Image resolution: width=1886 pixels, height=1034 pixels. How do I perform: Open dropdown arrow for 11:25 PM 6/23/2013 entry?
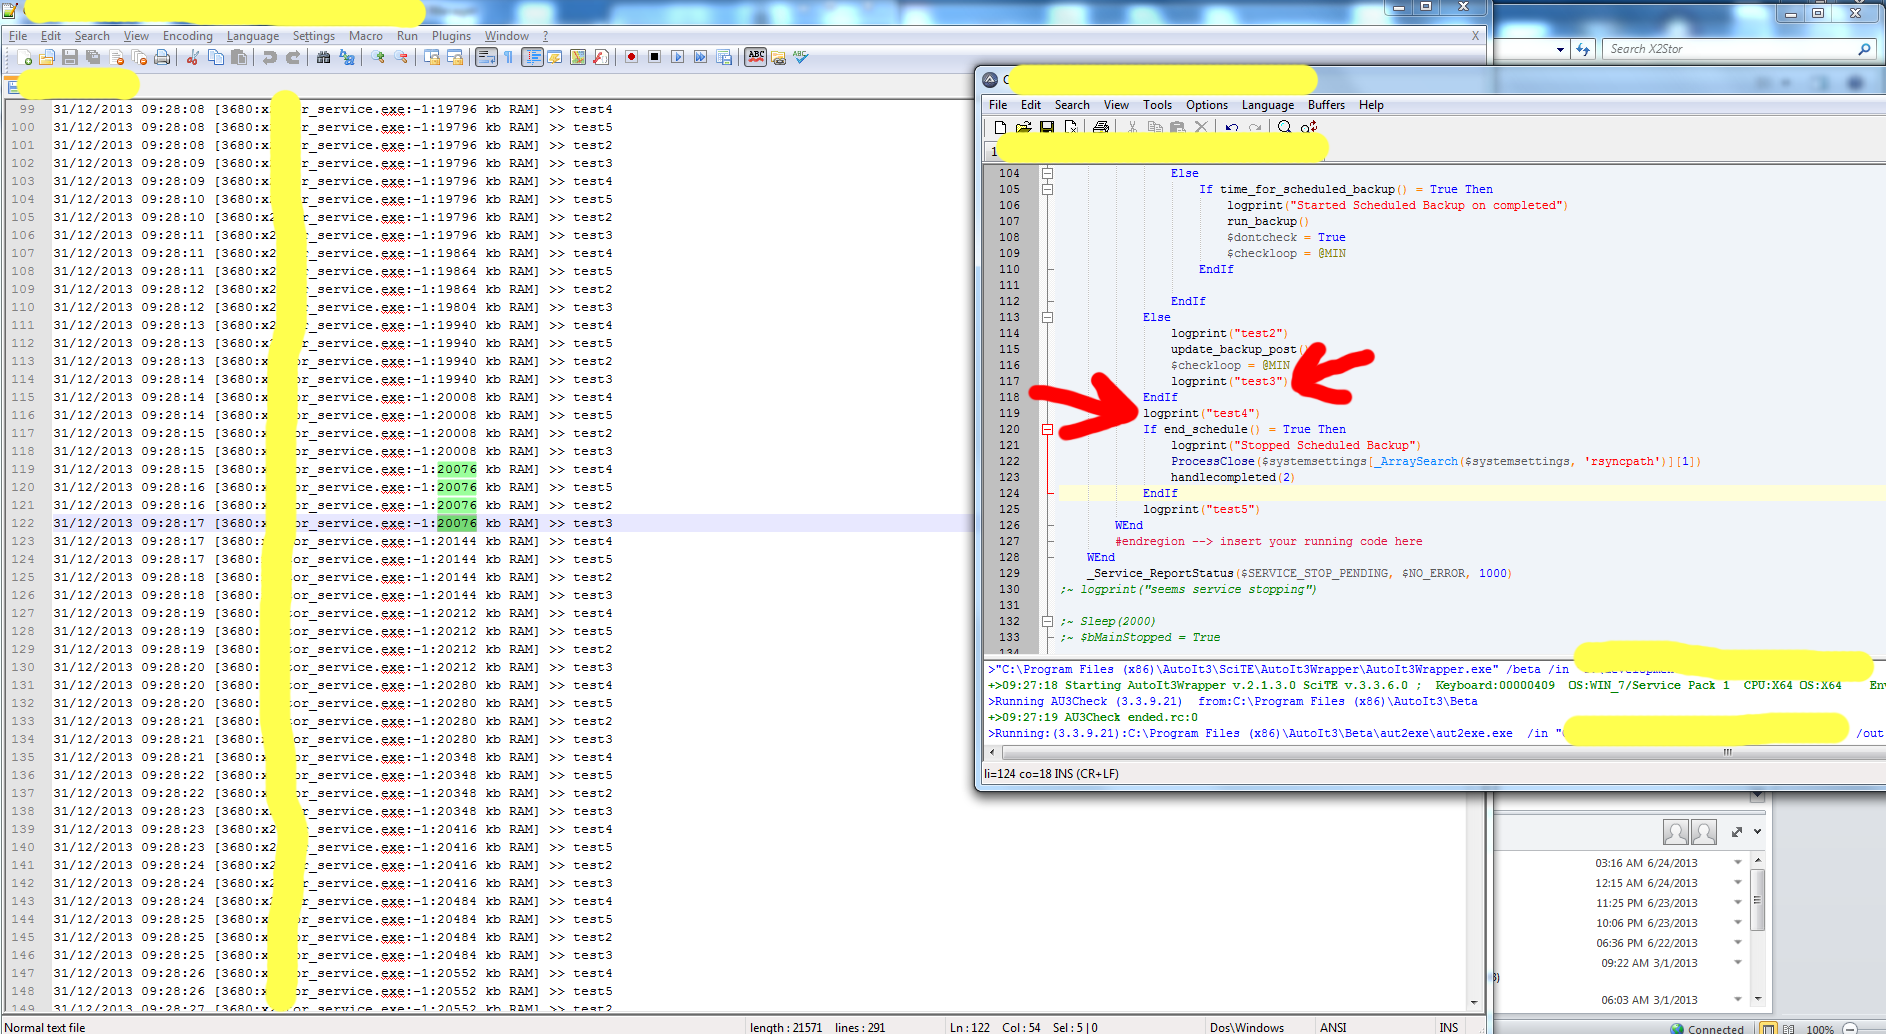coord(1738,902)
